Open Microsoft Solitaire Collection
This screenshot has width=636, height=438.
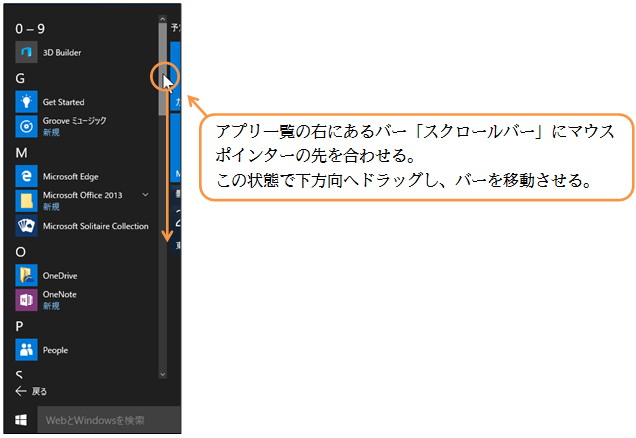coord(27,226)
